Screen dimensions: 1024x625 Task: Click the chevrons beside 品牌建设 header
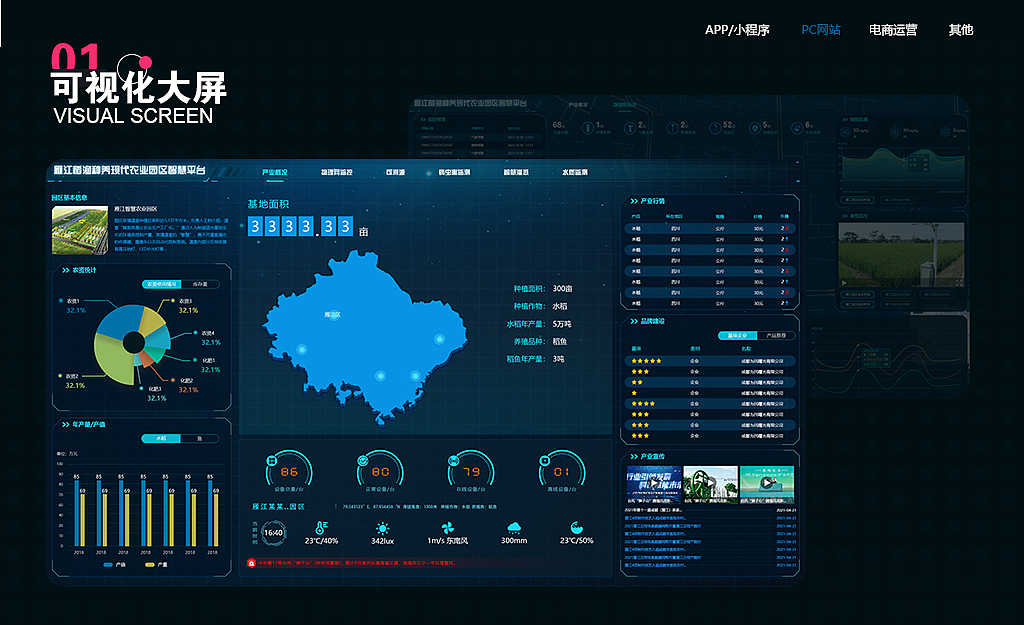[633, 321]
